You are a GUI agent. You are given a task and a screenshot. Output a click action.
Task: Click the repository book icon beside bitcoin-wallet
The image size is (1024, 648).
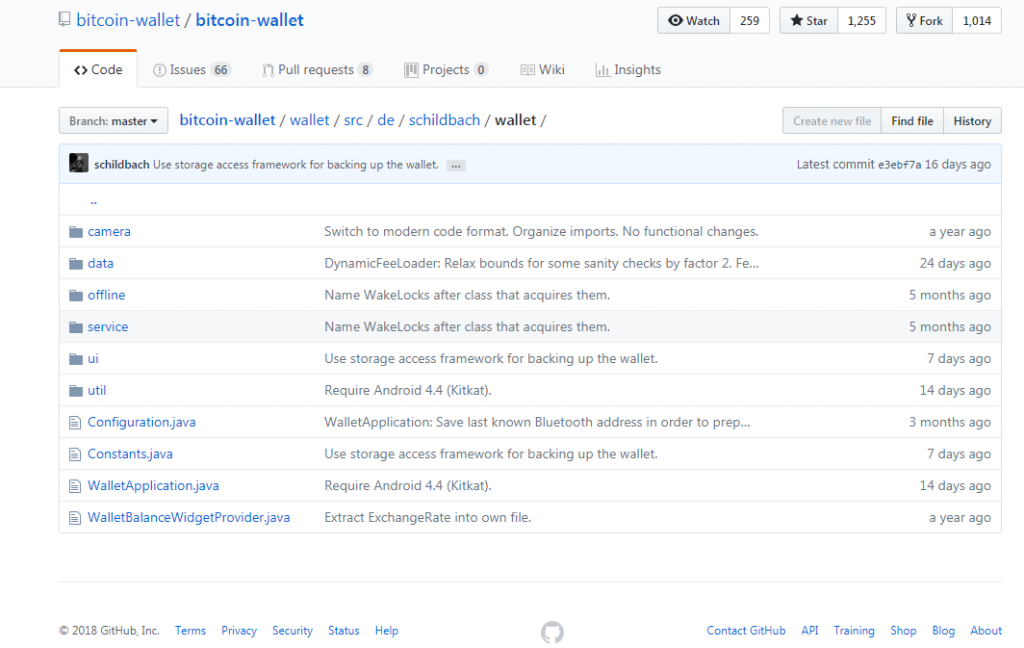pos(64,20)
